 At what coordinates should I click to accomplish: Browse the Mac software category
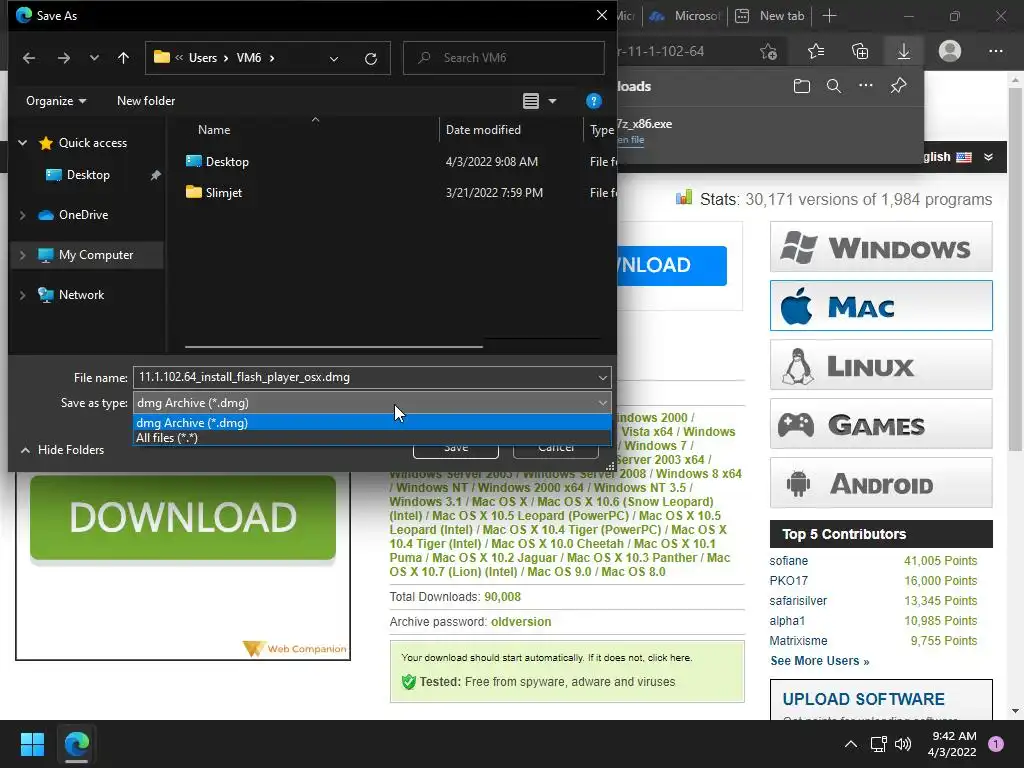click(x=881, y=306)
